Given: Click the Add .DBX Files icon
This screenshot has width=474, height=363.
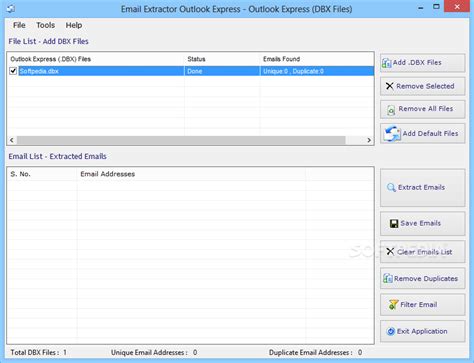Looking at the screenshot, I should click(386, 63).
